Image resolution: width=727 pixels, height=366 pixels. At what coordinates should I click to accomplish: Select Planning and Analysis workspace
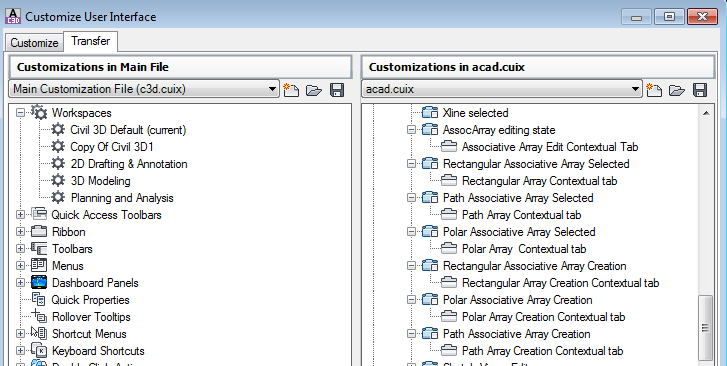click(x=122, y=198)
